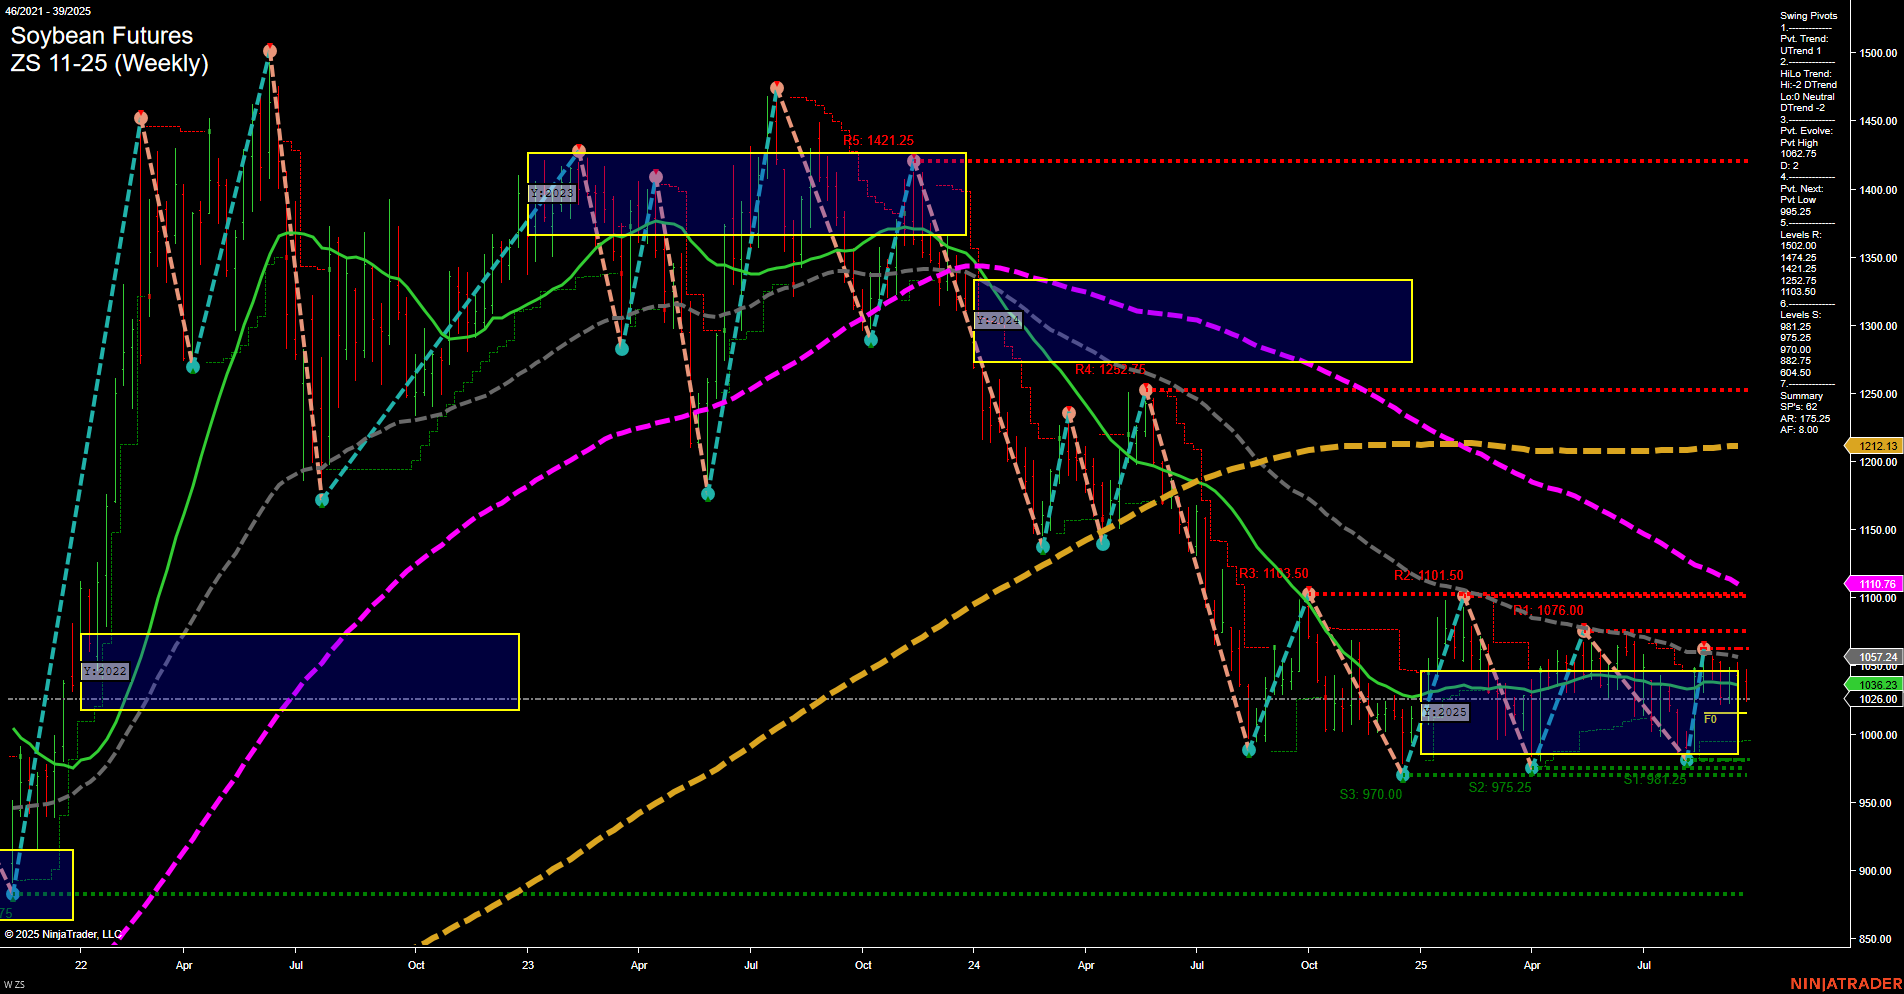Select the orange price marker showing 1212.13
The height and width of the screenshot is (994, 1904).
1876,446
